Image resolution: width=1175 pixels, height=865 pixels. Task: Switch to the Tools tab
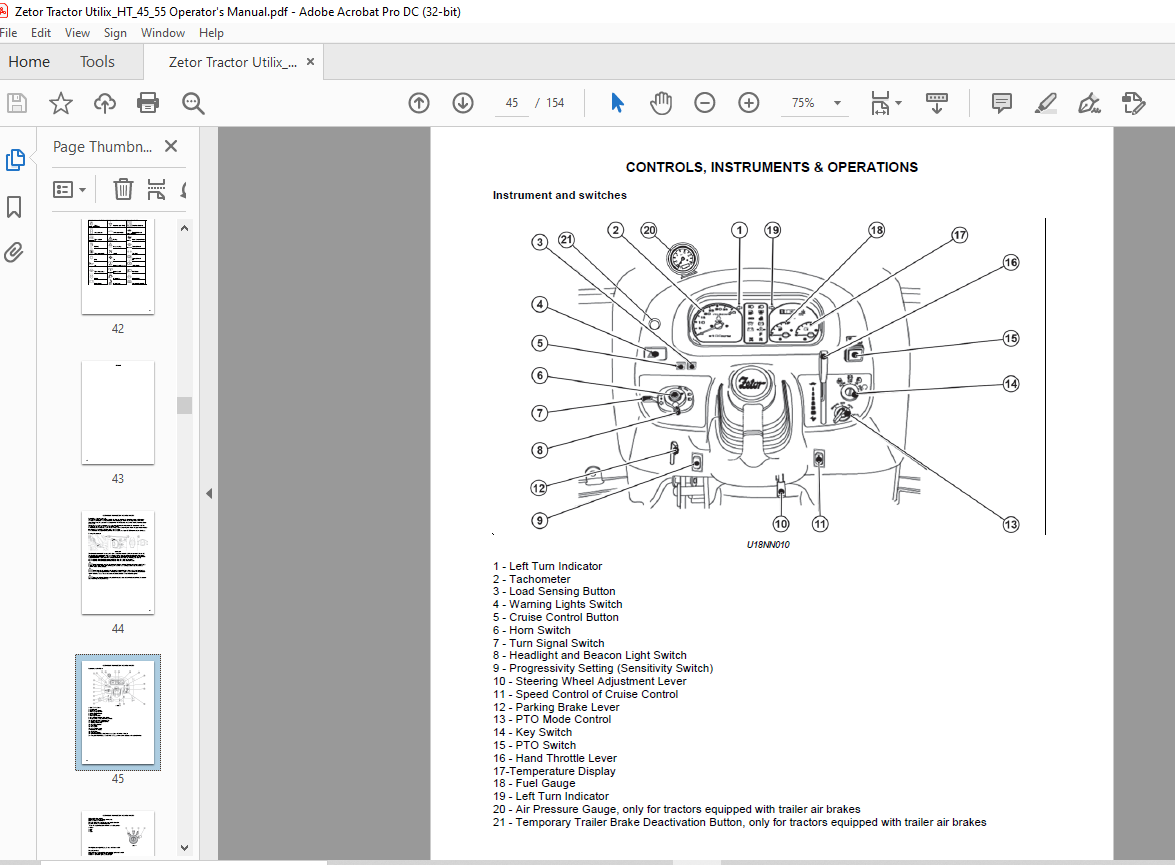coord(97,61)
